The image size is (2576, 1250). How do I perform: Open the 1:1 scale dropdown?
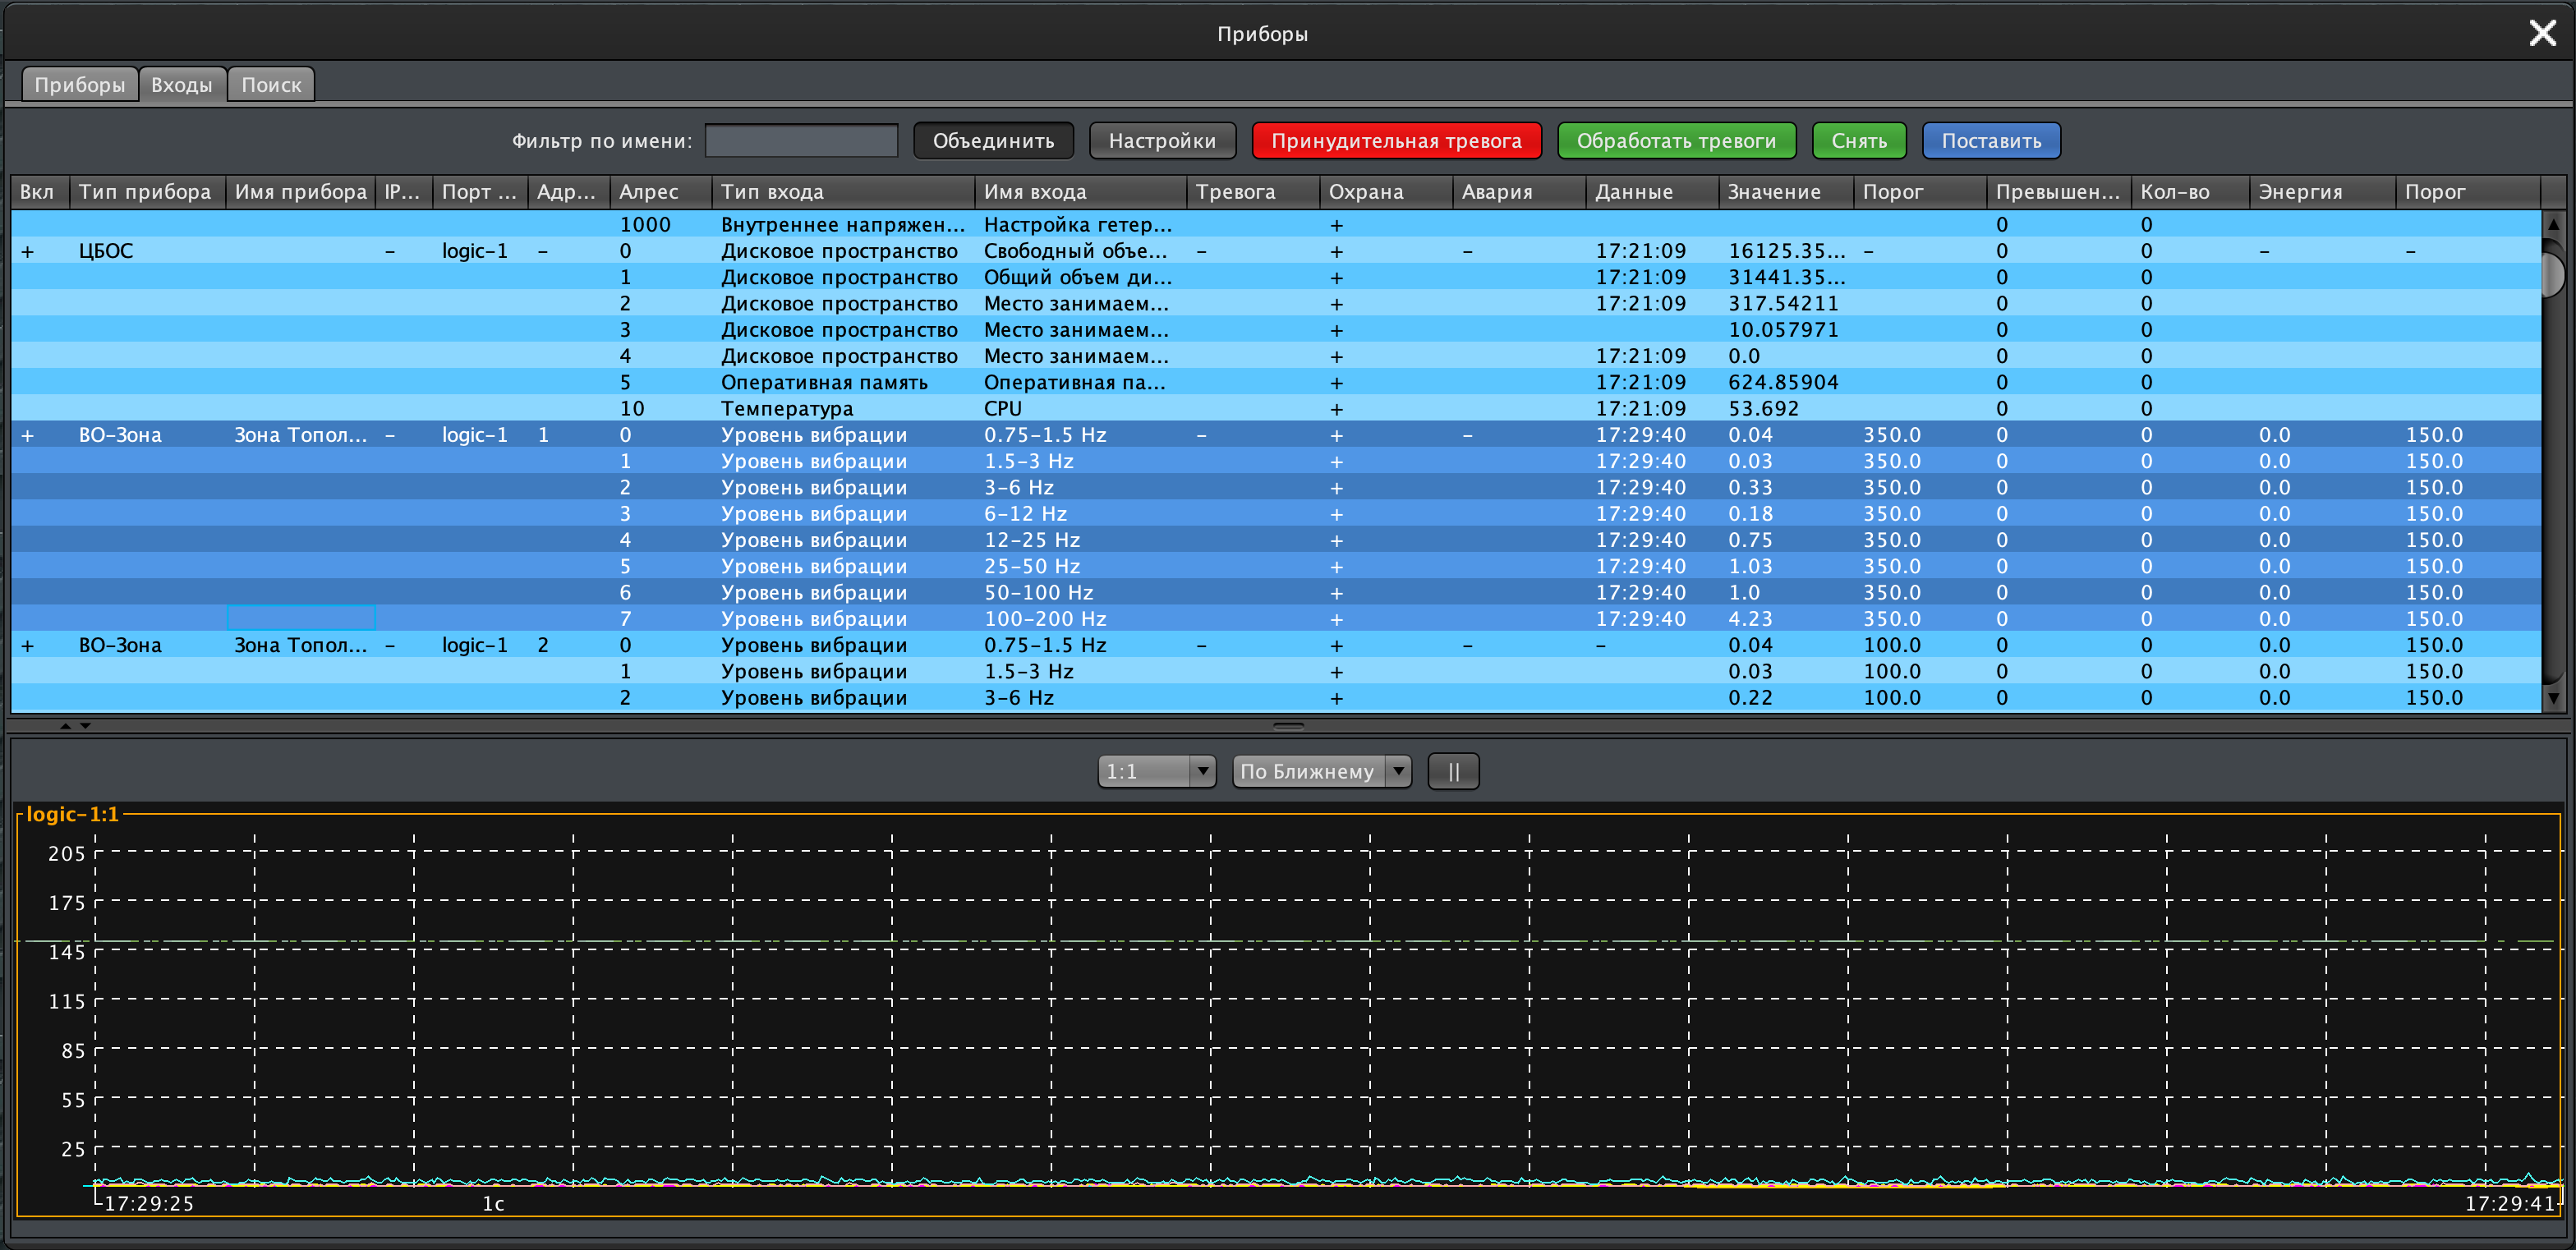1157,771
